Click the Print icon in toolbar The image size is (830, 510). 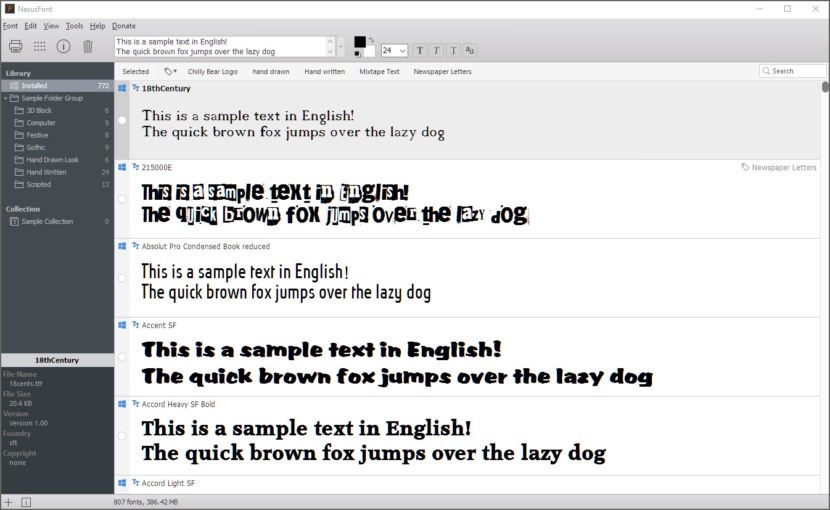pyautogui.click(x=16, y=47)
